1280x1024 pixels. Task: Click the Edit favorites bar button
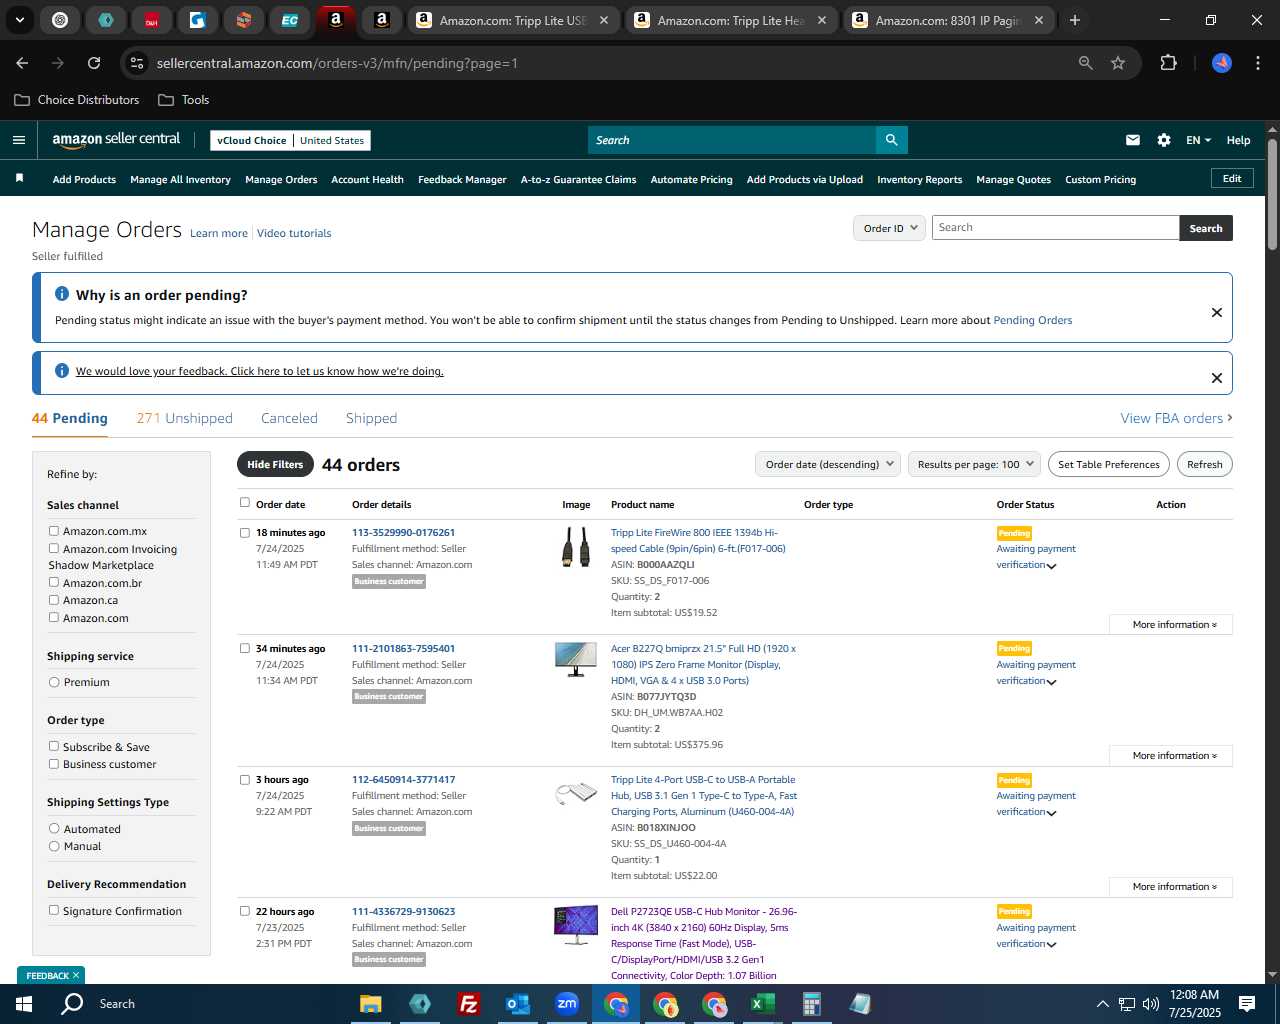pyautogui.click(x=1232, y=179)
